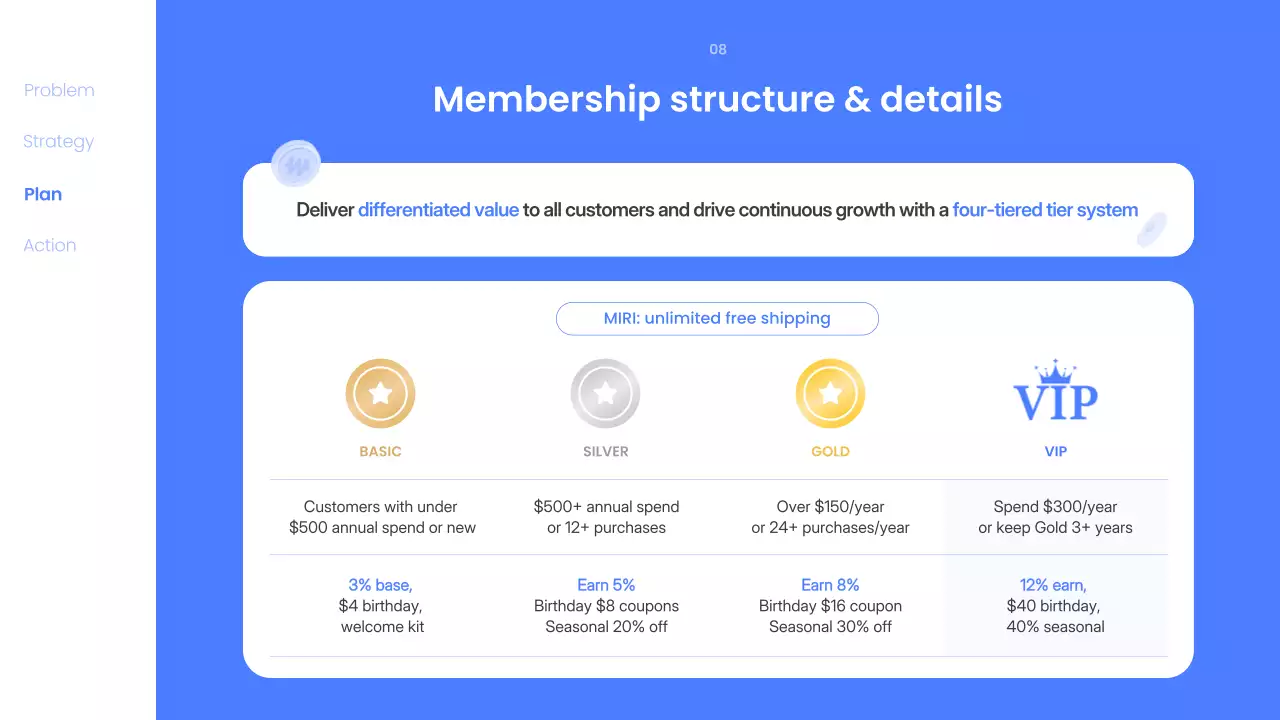Screen dimensions: 1280x720
Task: Click the small pill decoration on banner right
Action: (1152, 229)
